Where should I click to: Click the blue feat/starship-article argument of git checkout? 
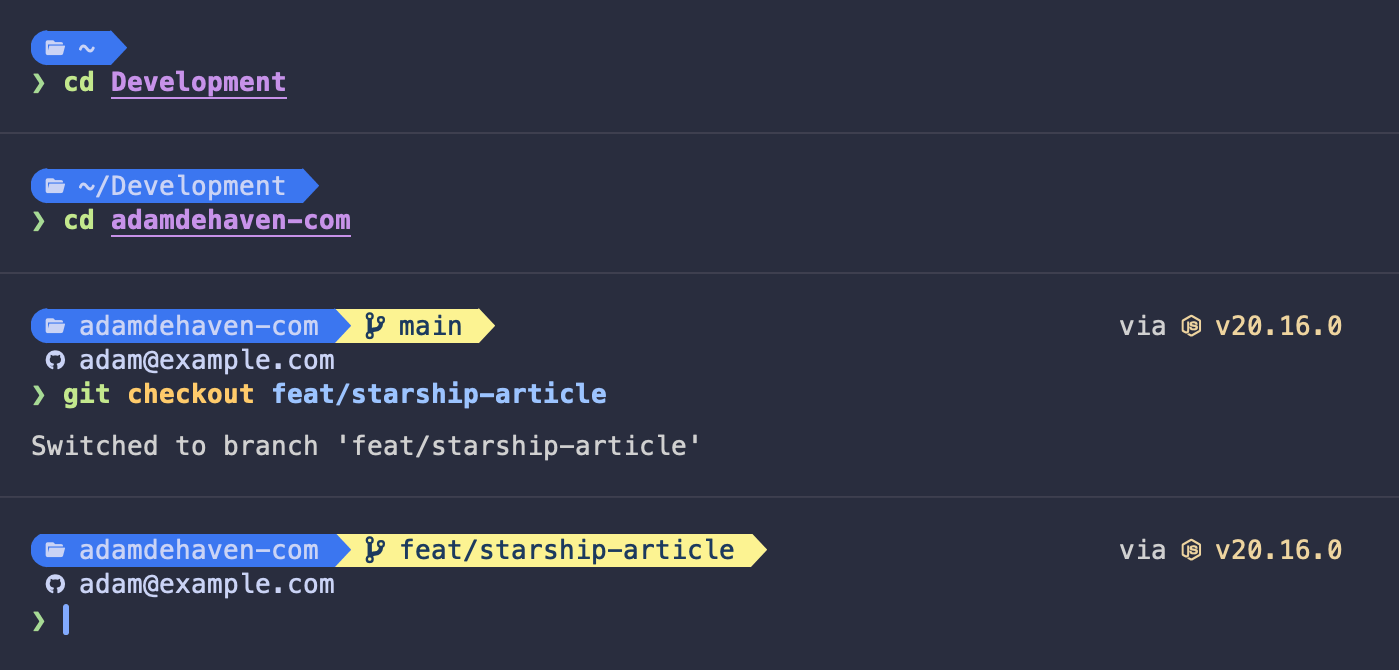pos(439,394)
